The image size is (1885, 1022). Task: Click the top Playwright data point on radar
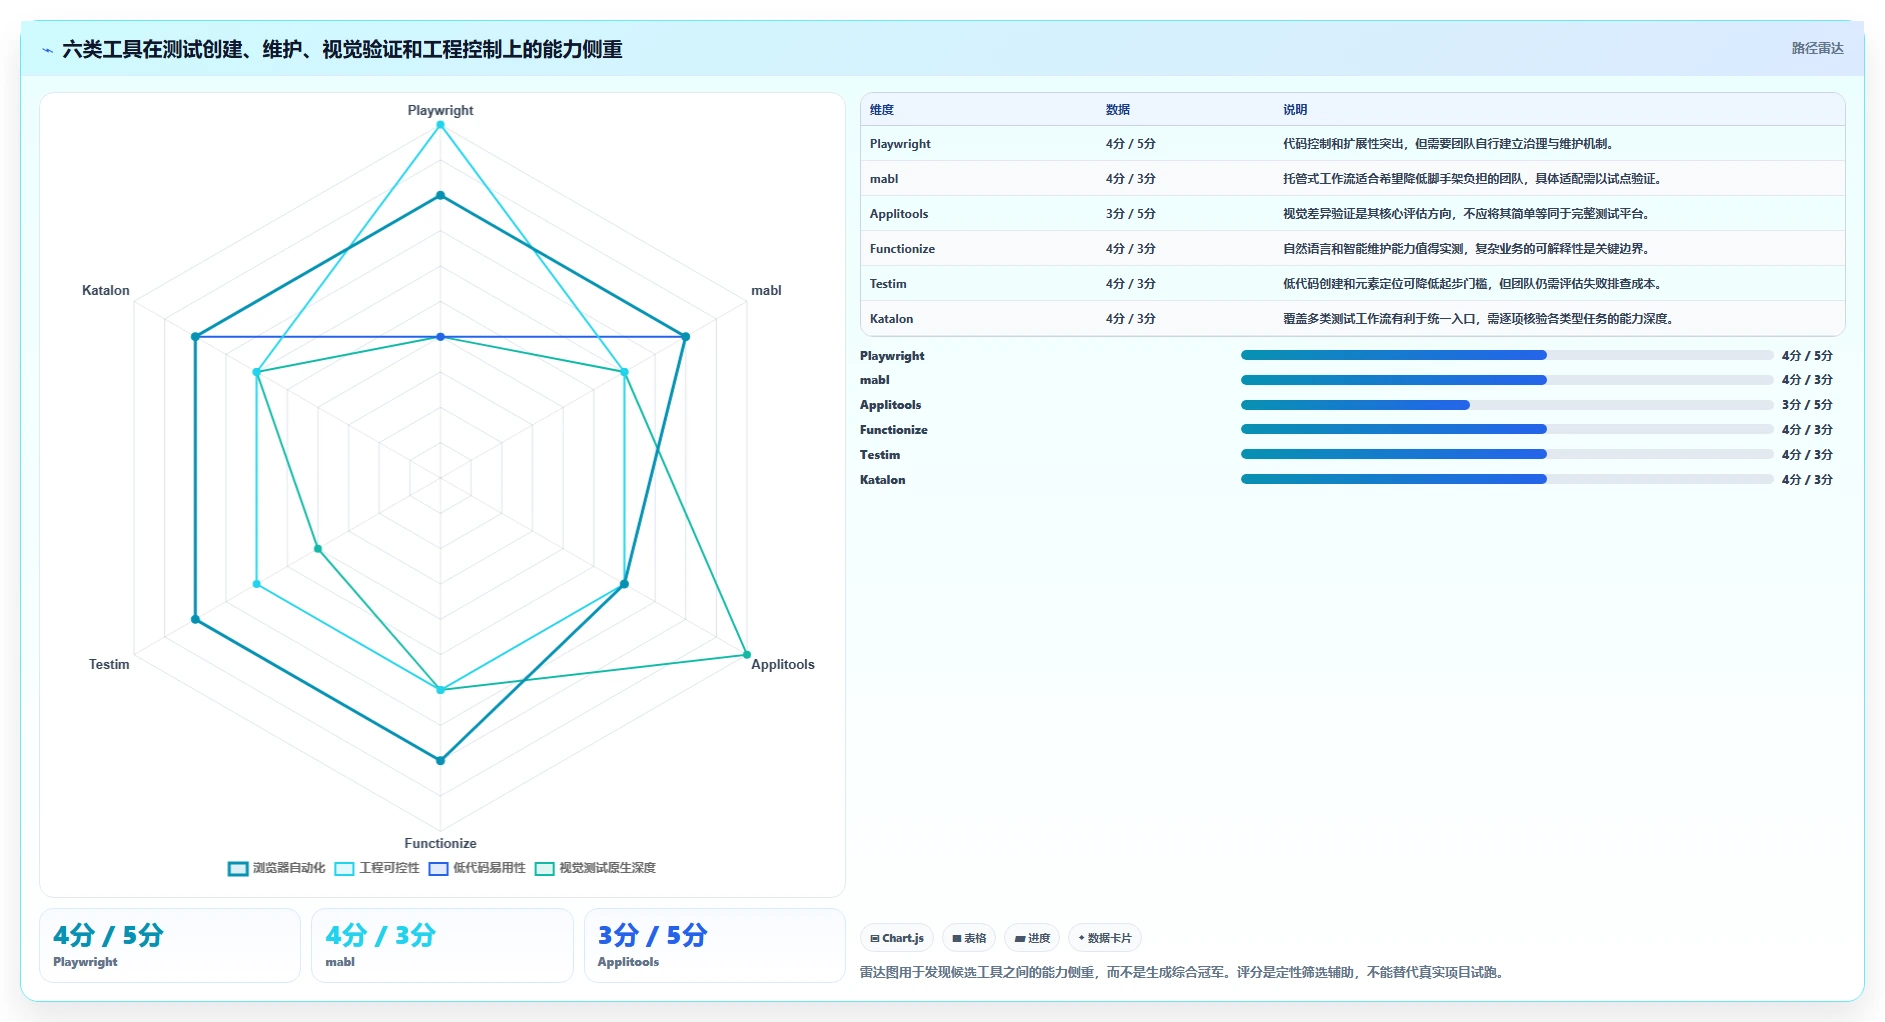440,125
